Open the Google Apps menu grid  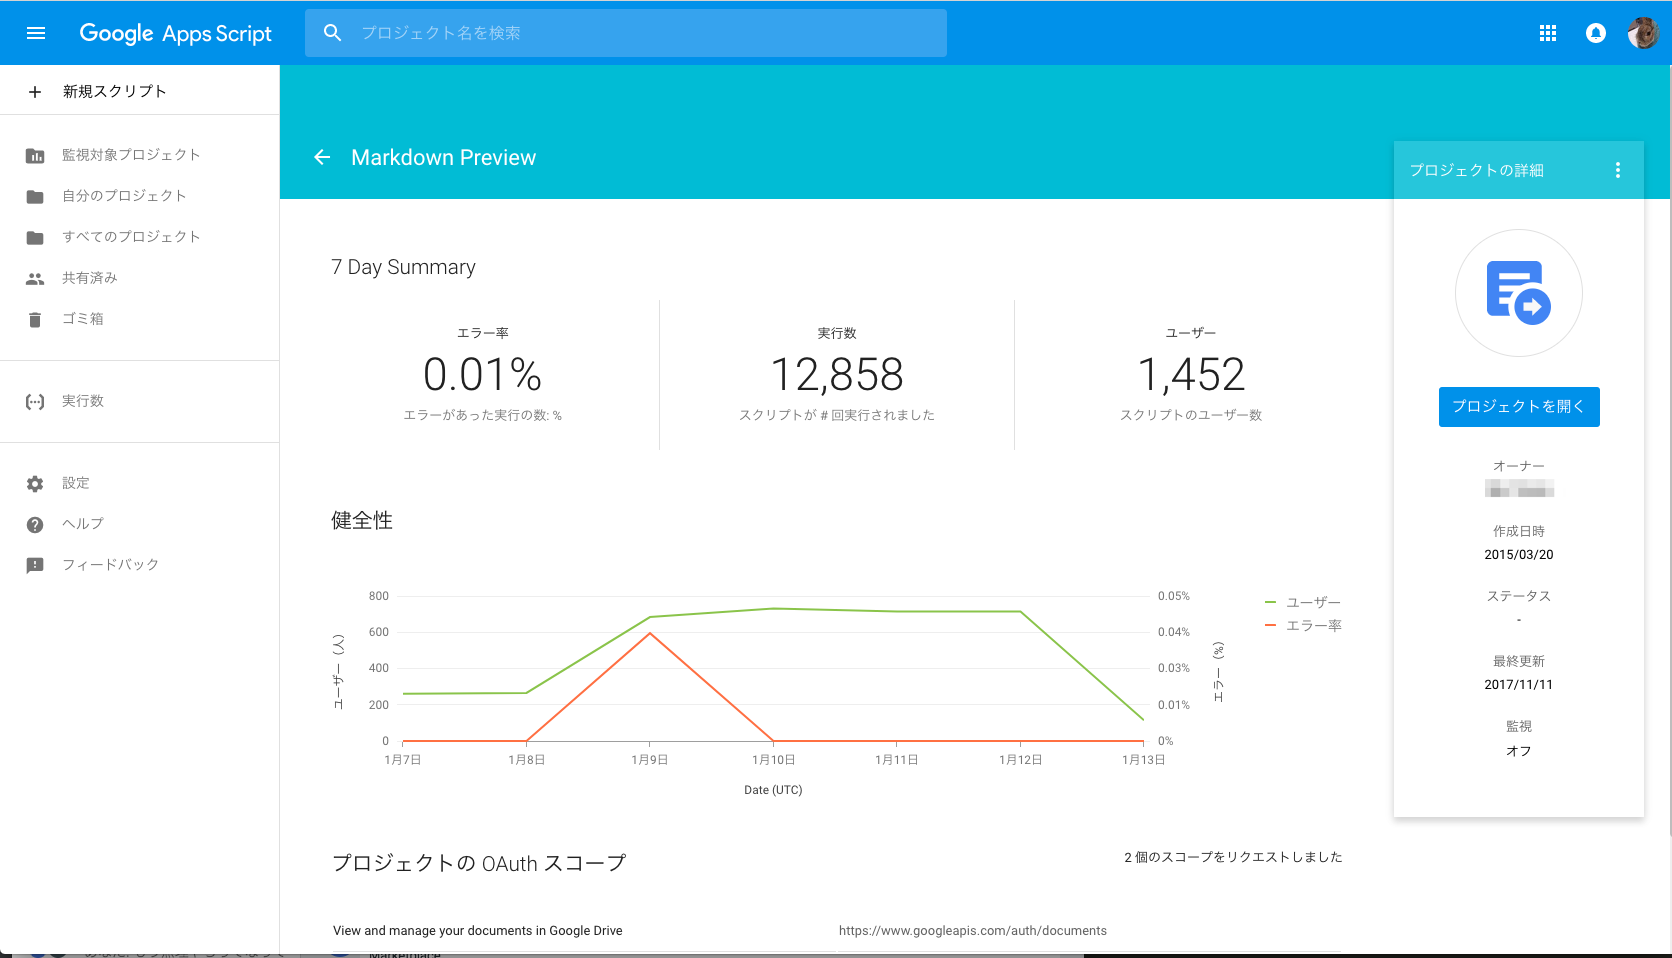[x=1548, y=32]
